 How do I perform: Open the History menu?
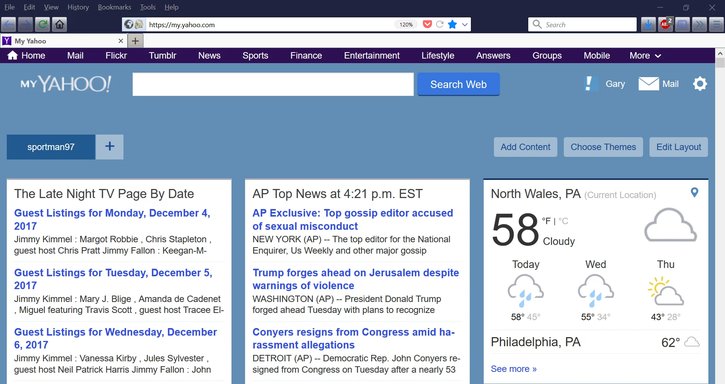78,7
